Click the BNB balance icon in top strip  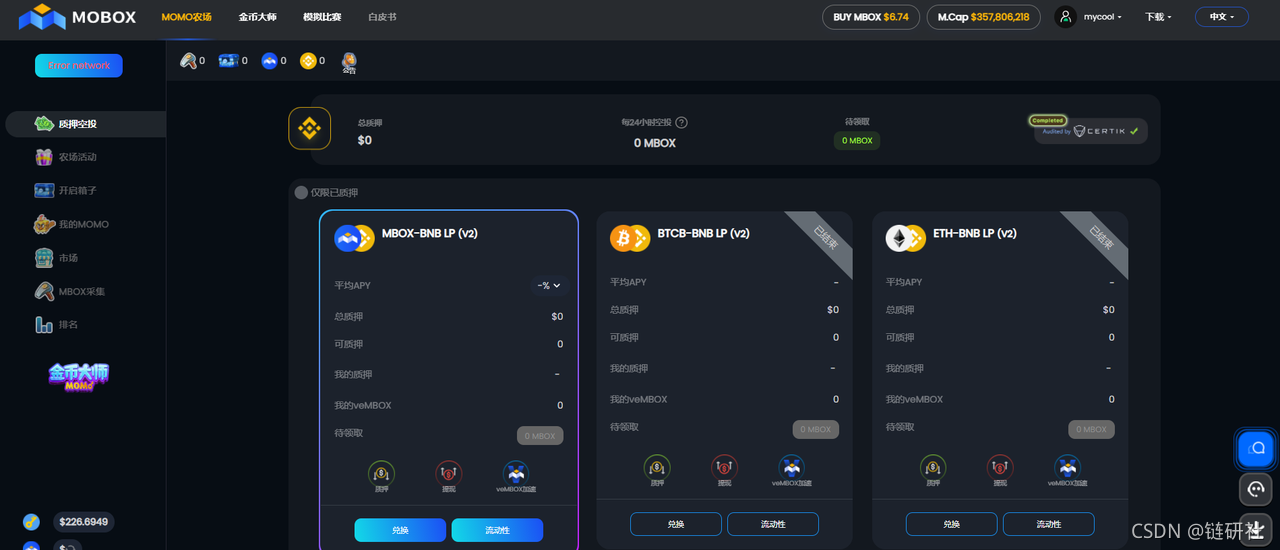coord(307,61)
